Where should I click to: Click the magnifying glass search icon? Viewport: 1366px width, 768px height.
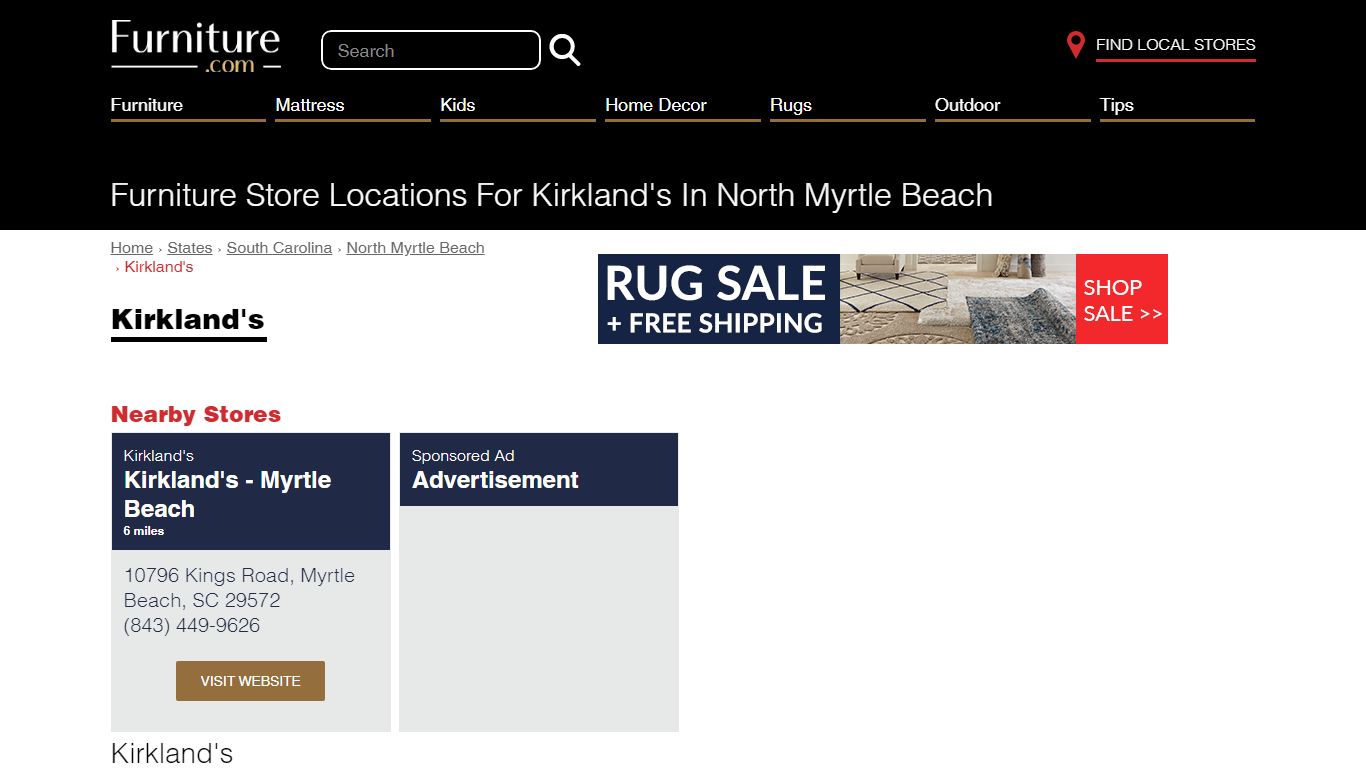(x=565, y=50)
